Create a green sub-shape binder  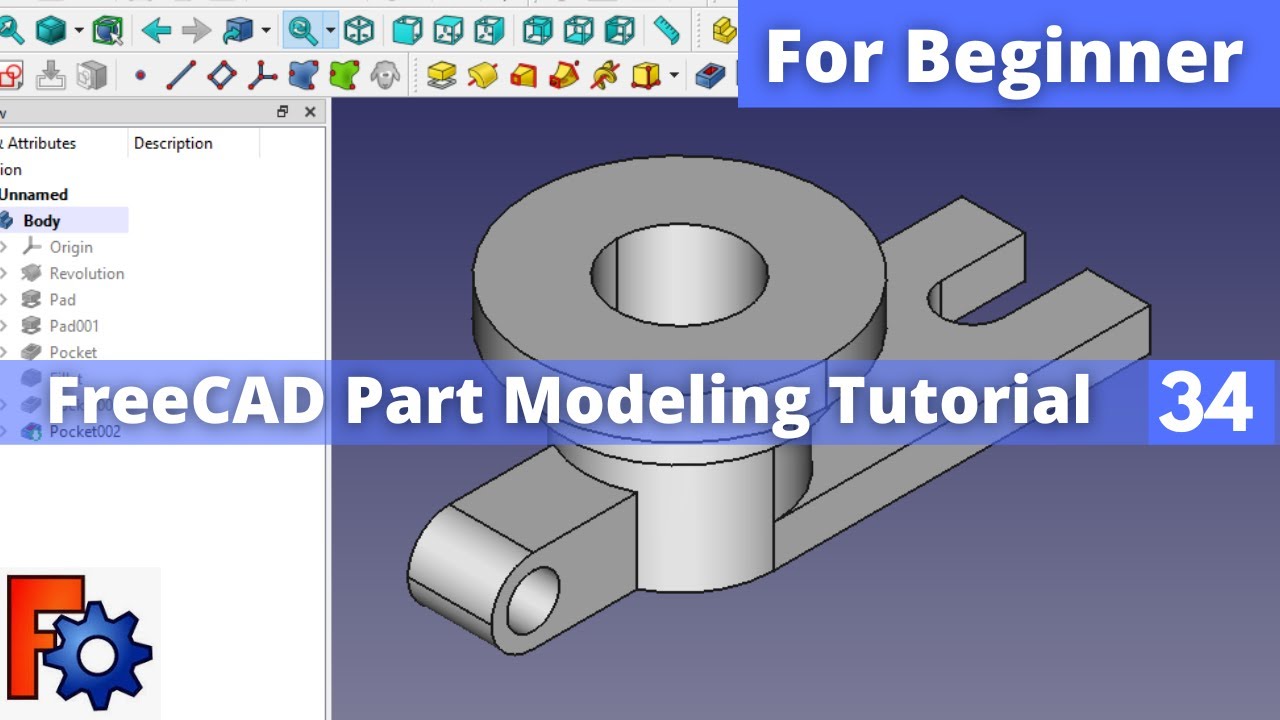click(x=343, y=74)
